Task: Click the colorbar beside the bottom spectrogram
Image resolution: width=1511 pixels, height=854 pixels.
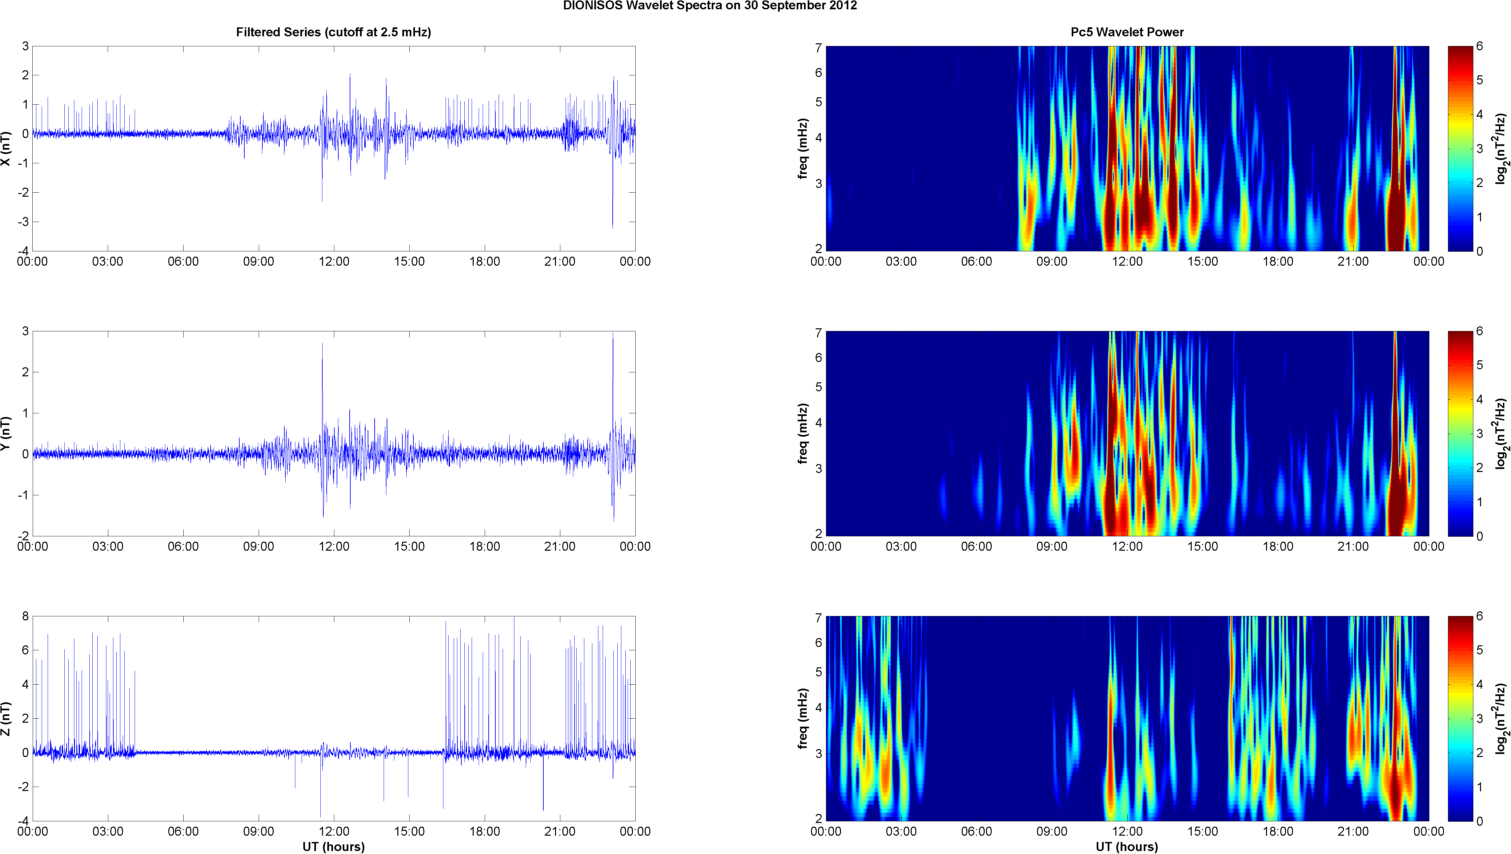Action: click(x=1460, y=719)
